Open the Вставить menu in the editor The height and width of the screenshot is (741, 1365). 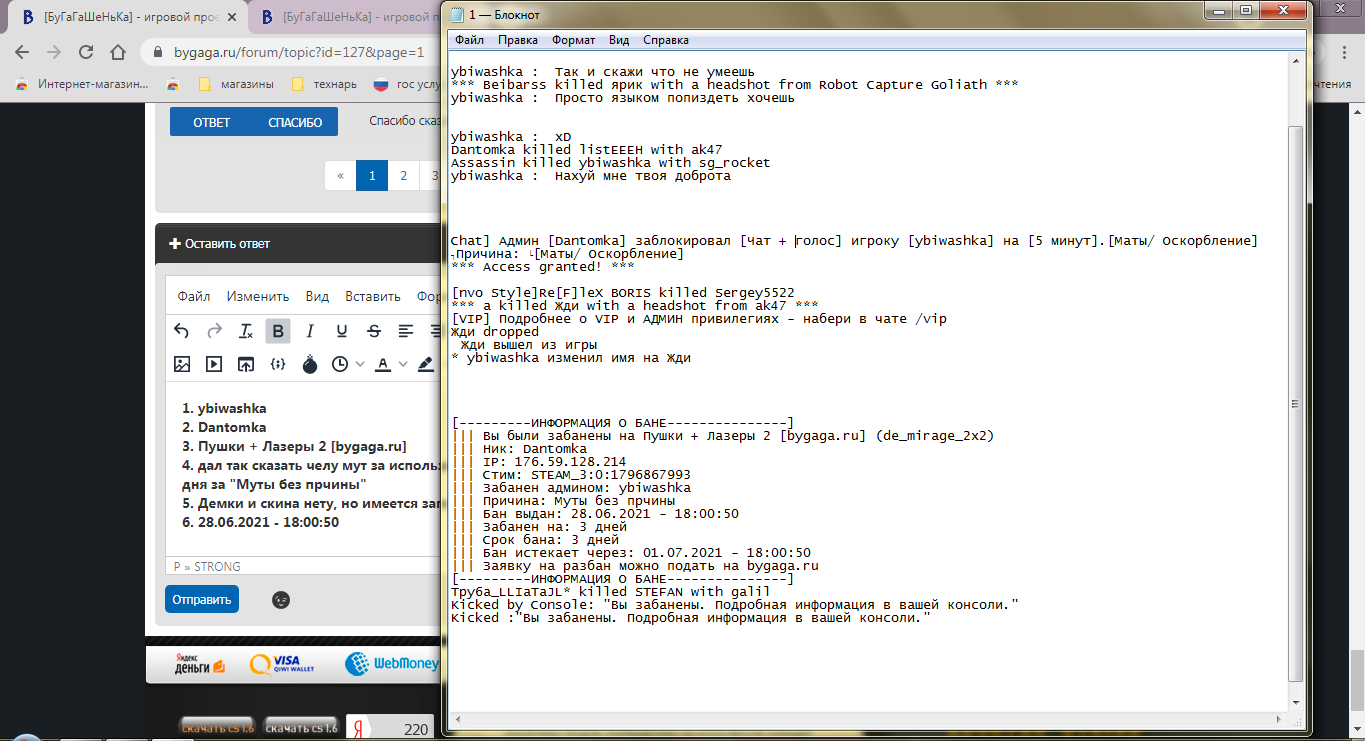click(369, 296)
